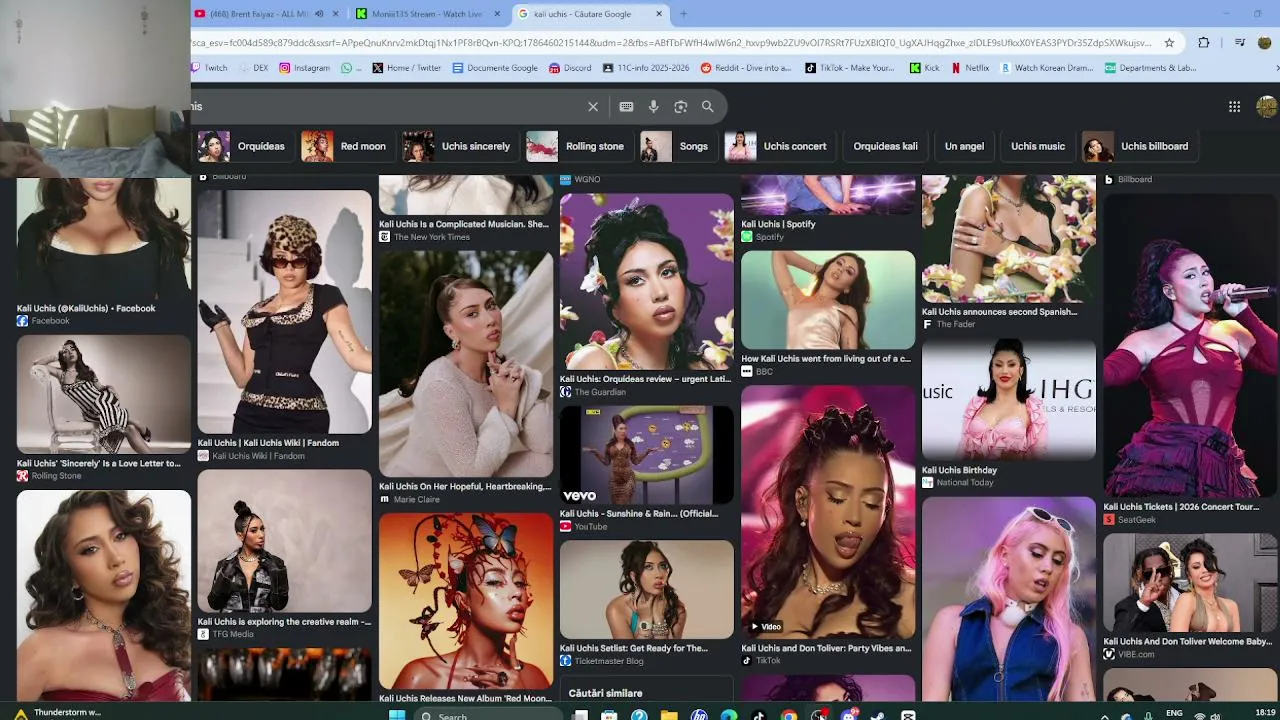Filter images by Orquideas kali chip

pyautogui.click(x=885, y=146)
